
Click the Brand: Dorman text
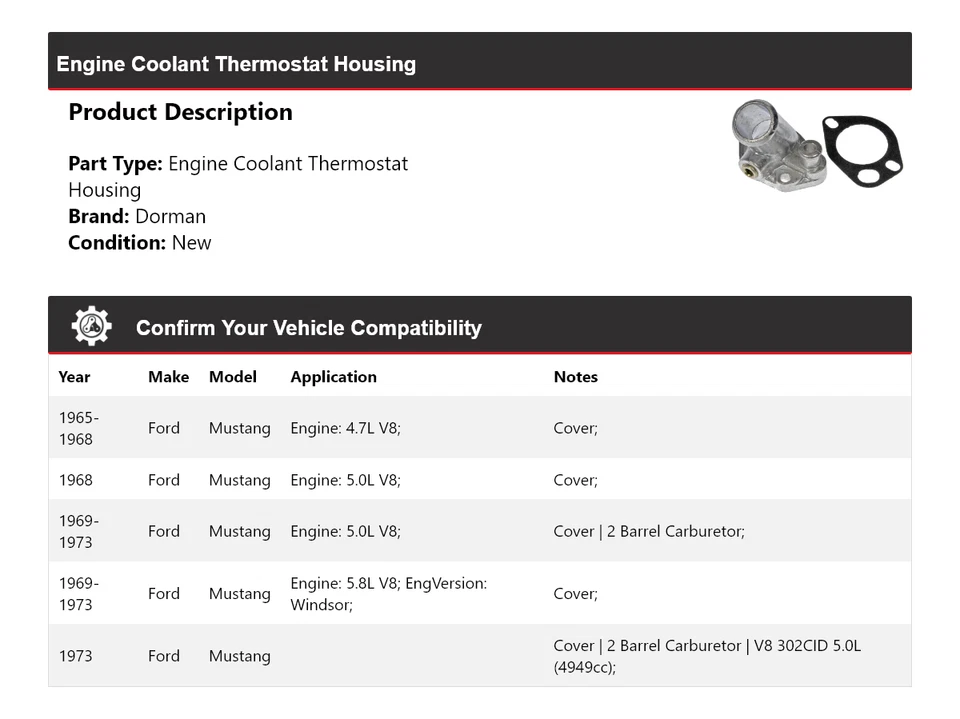[x=137, y=216]
